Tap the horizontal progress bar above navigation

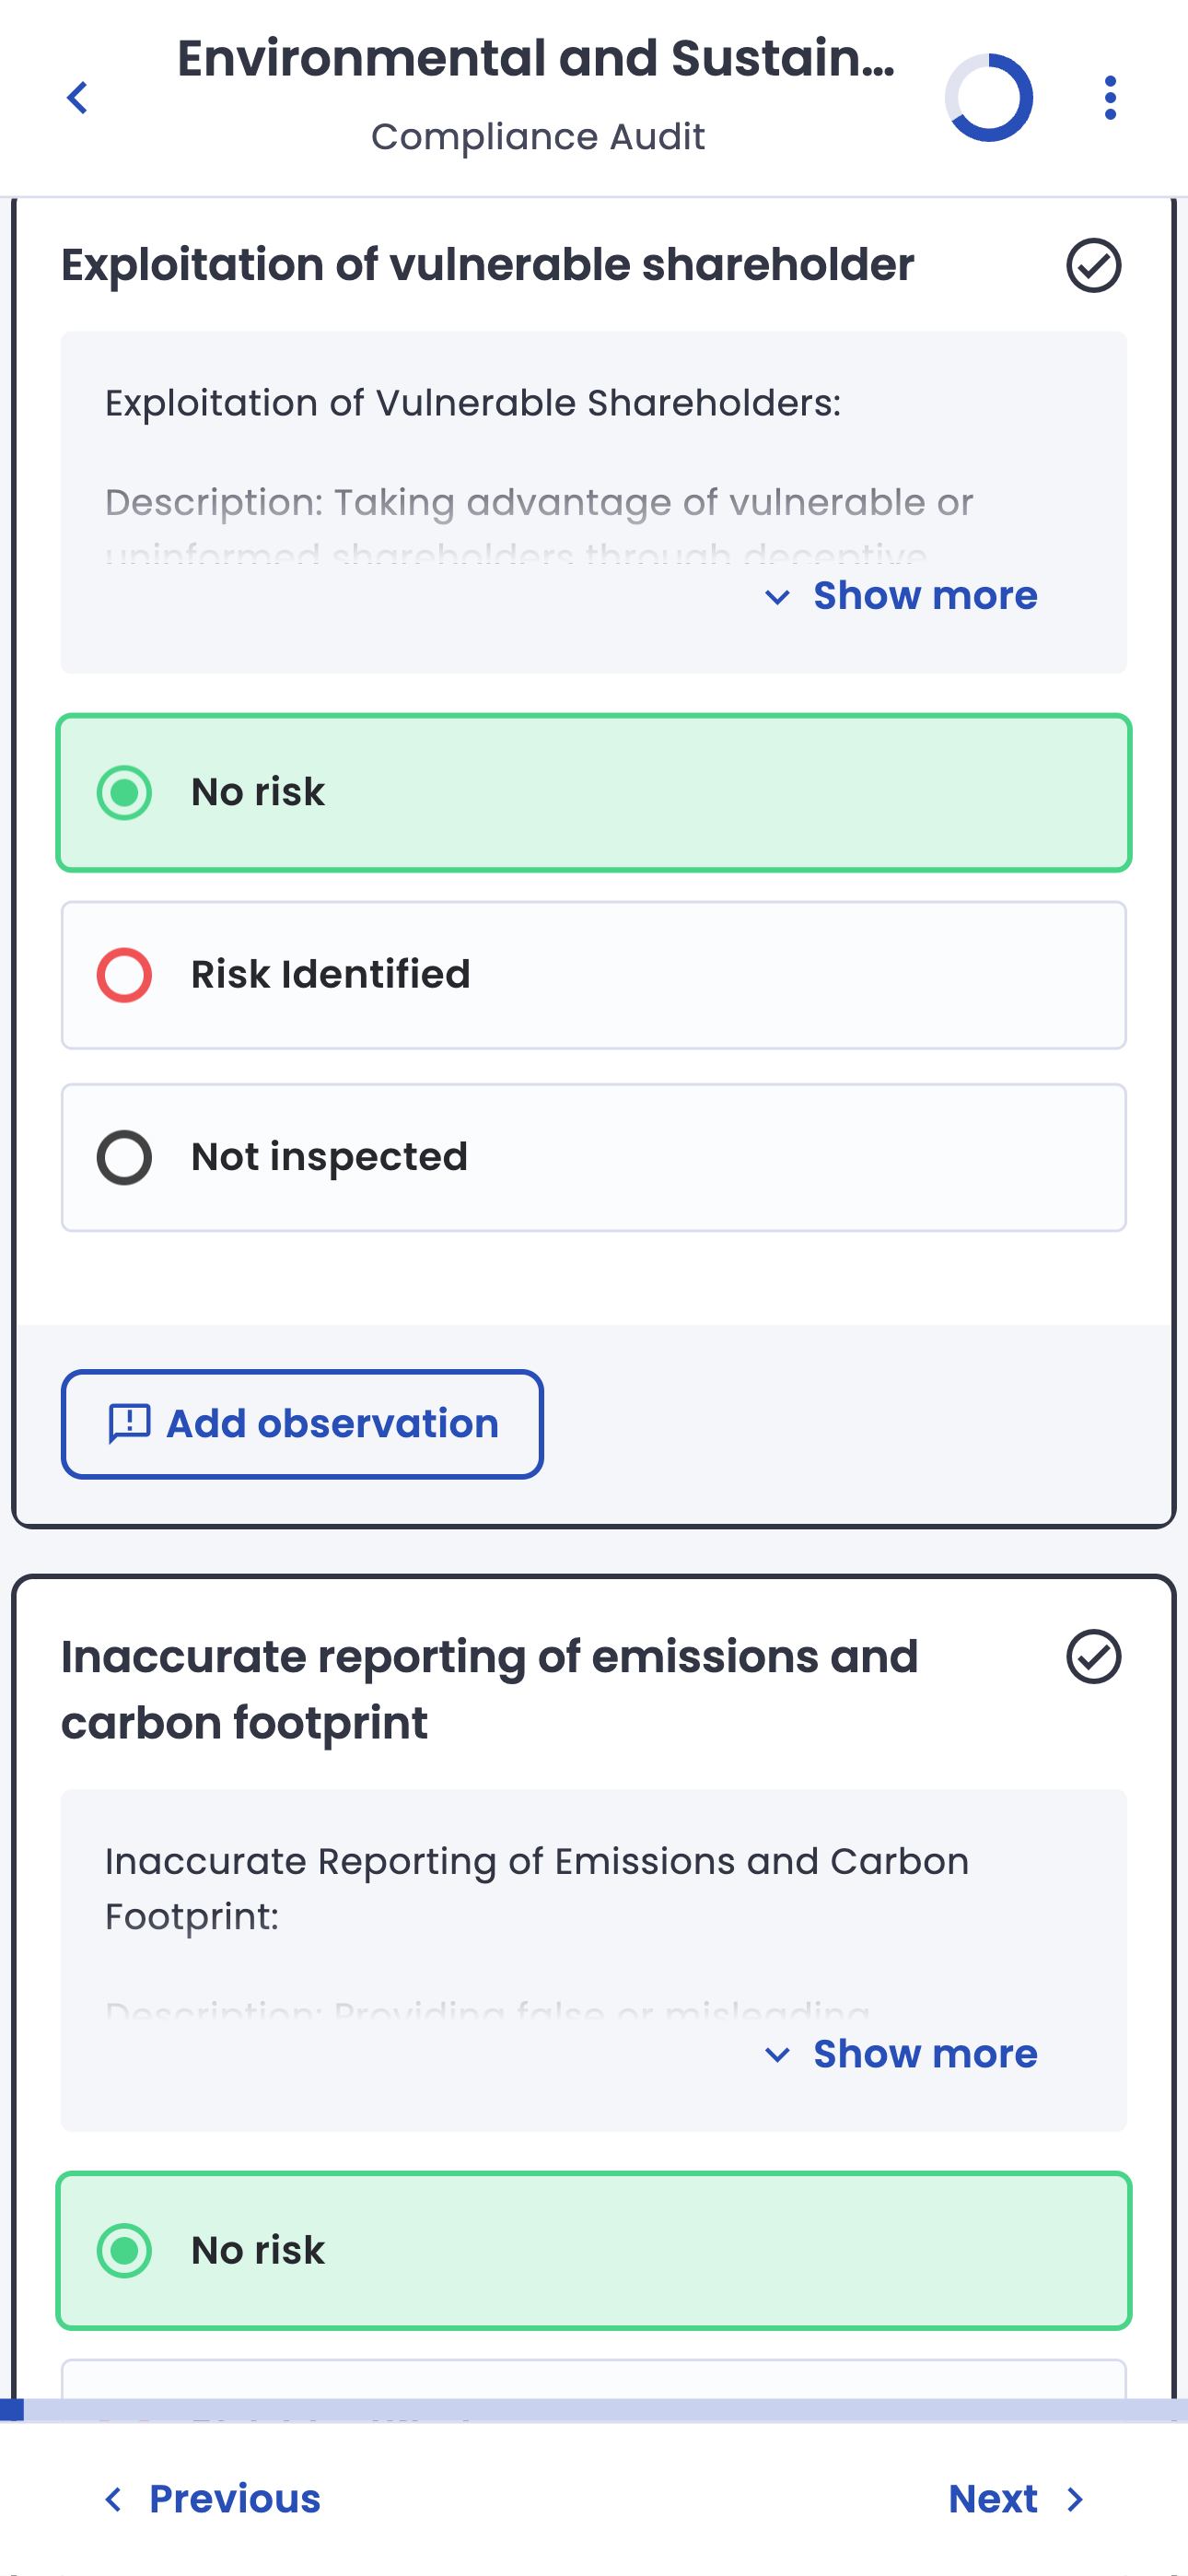(594, 2410)
